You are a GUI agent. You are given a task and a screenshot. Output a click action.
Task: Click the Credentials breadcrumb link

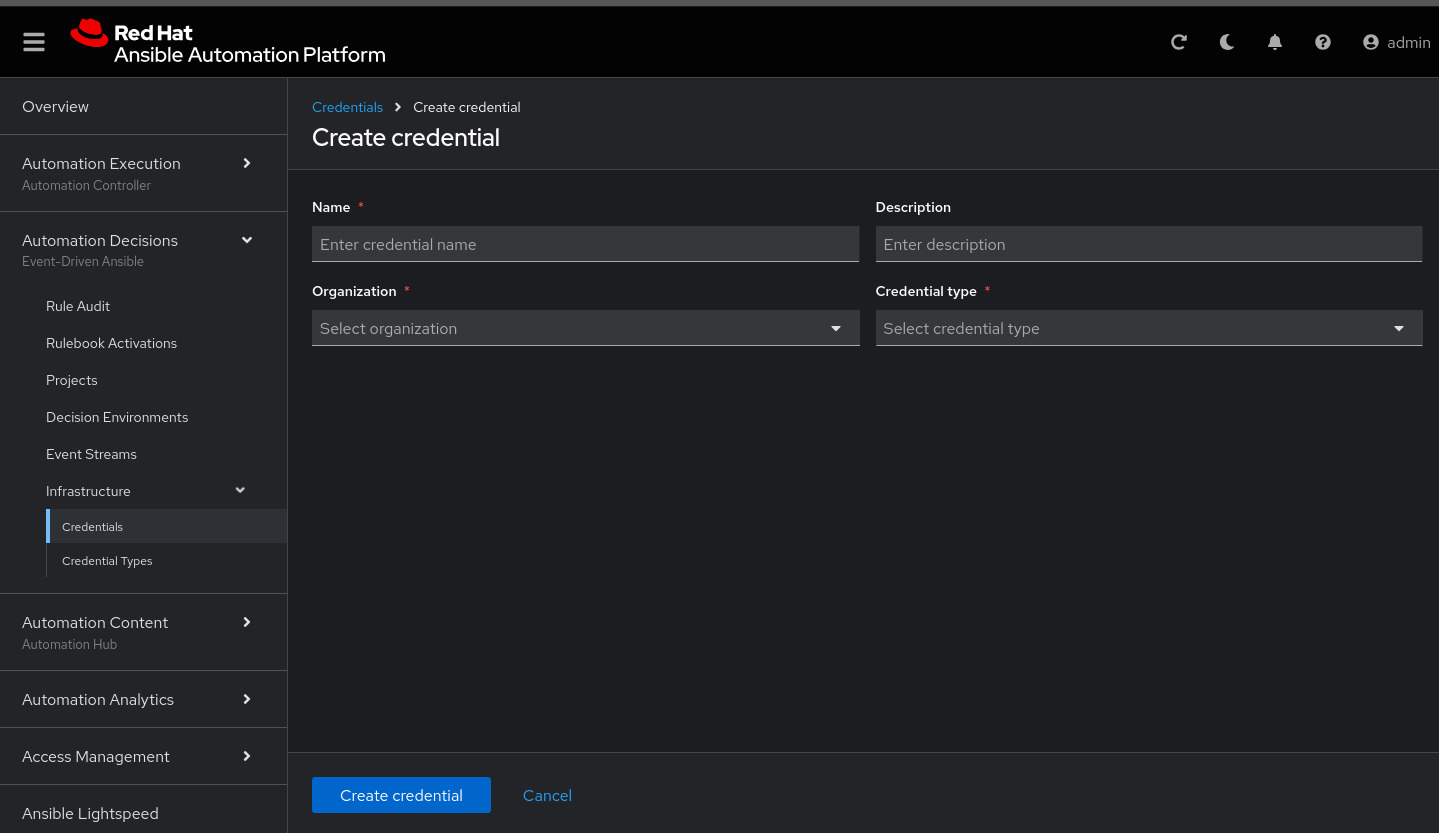347,107
